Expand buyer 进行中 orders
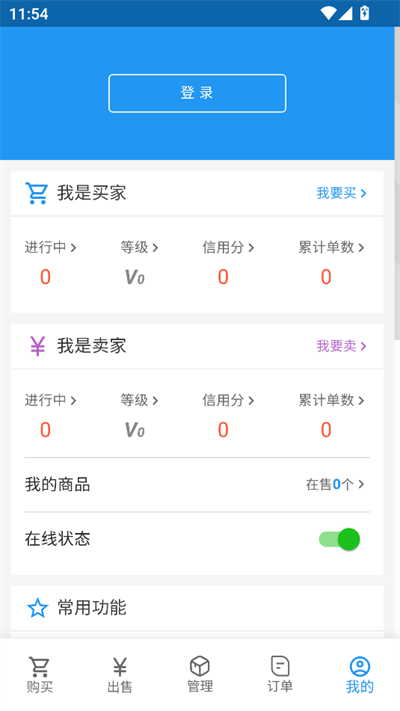Viewport: 400px width, 711px height. (50, 248)
